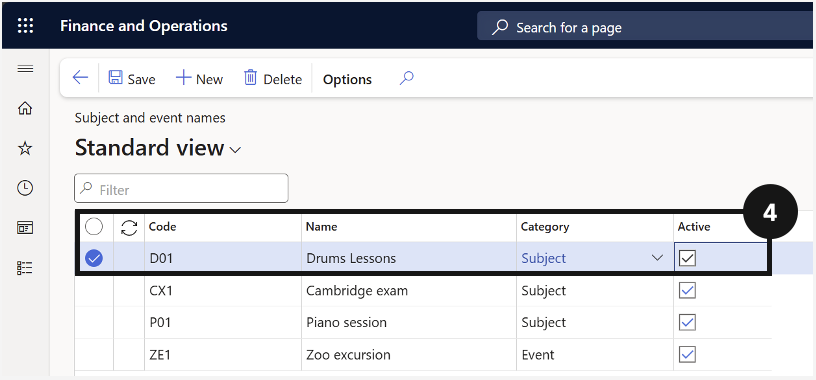Screen dimensions: 816x380
Task: Click the Finance and Operations title
Action: (x=144, y=26)
